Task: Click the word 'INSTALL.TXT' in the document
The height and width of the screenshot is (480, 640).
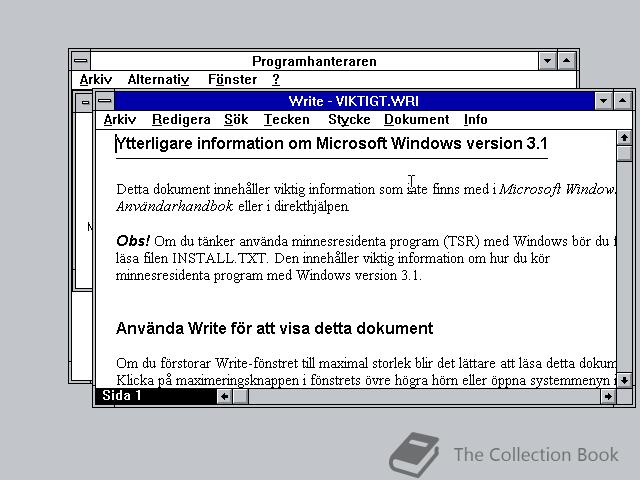Action: 220,258
